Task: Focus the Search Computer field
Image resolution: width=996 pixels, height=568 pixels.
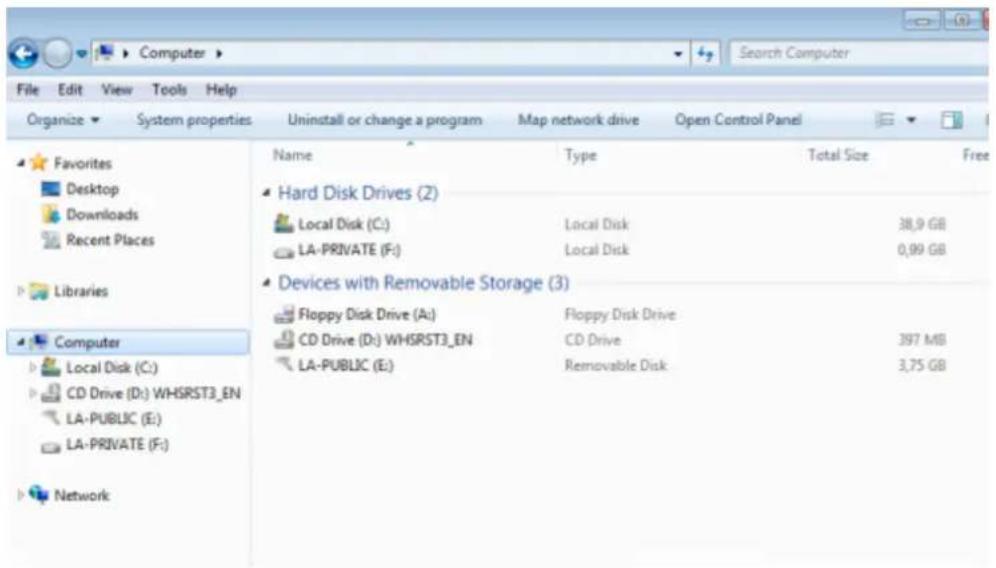Action: coord(858,53)
